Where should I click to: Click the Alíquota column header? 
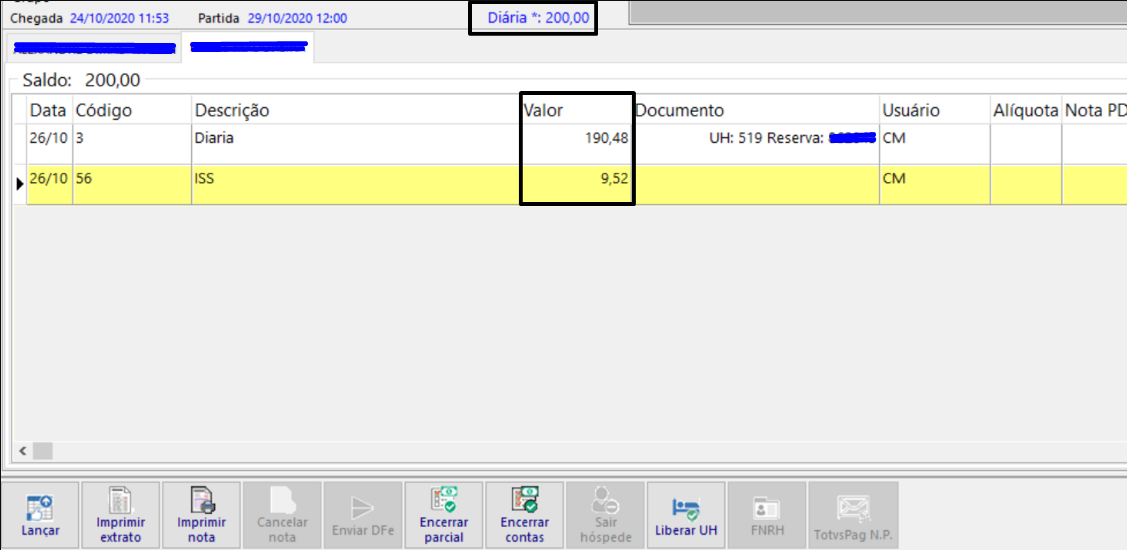(x=1026, y=110)
